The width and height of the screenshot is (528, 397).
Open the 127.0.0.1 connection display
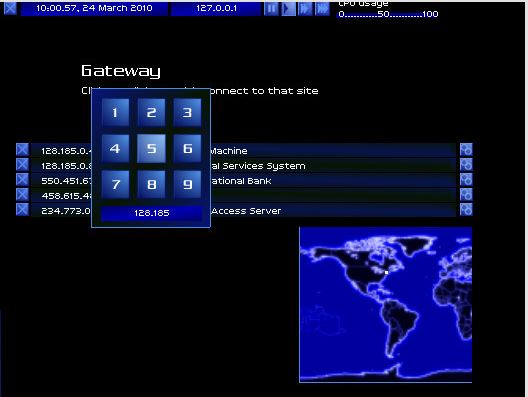coord(216,8)
